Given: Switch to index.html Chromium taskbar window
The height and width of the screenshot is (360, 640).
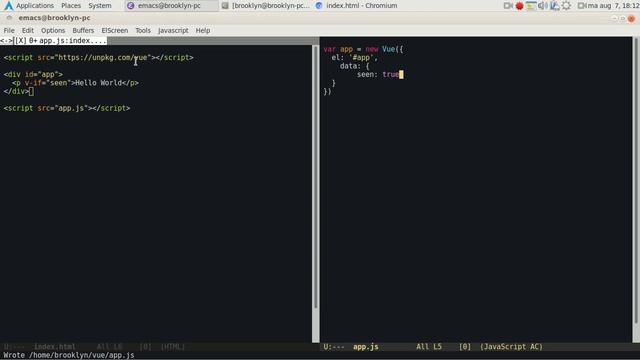Looking at the screenshot, I should (357, 6).
